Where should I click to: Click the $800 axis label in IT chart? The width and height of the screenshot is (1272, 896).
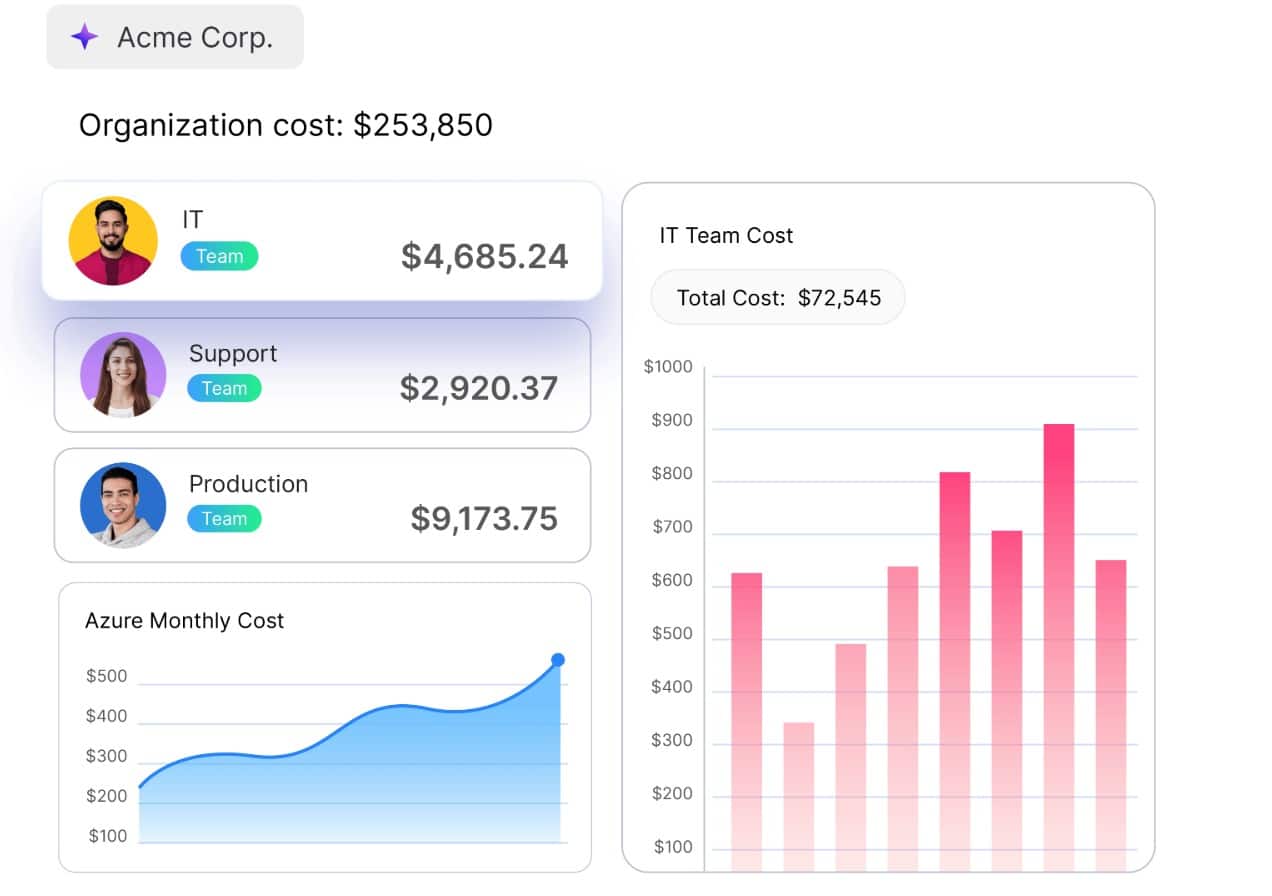pos(672,474)
